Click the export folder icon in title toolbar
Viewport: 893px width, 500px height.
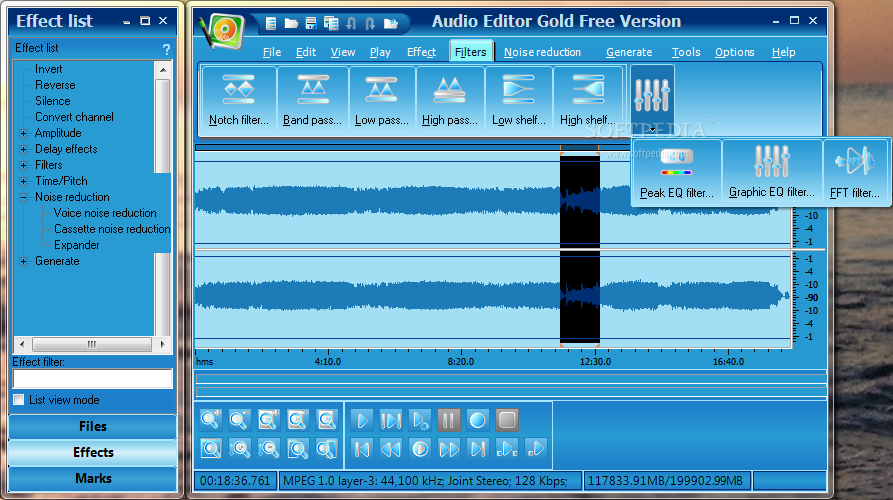(x=391, y=23)
